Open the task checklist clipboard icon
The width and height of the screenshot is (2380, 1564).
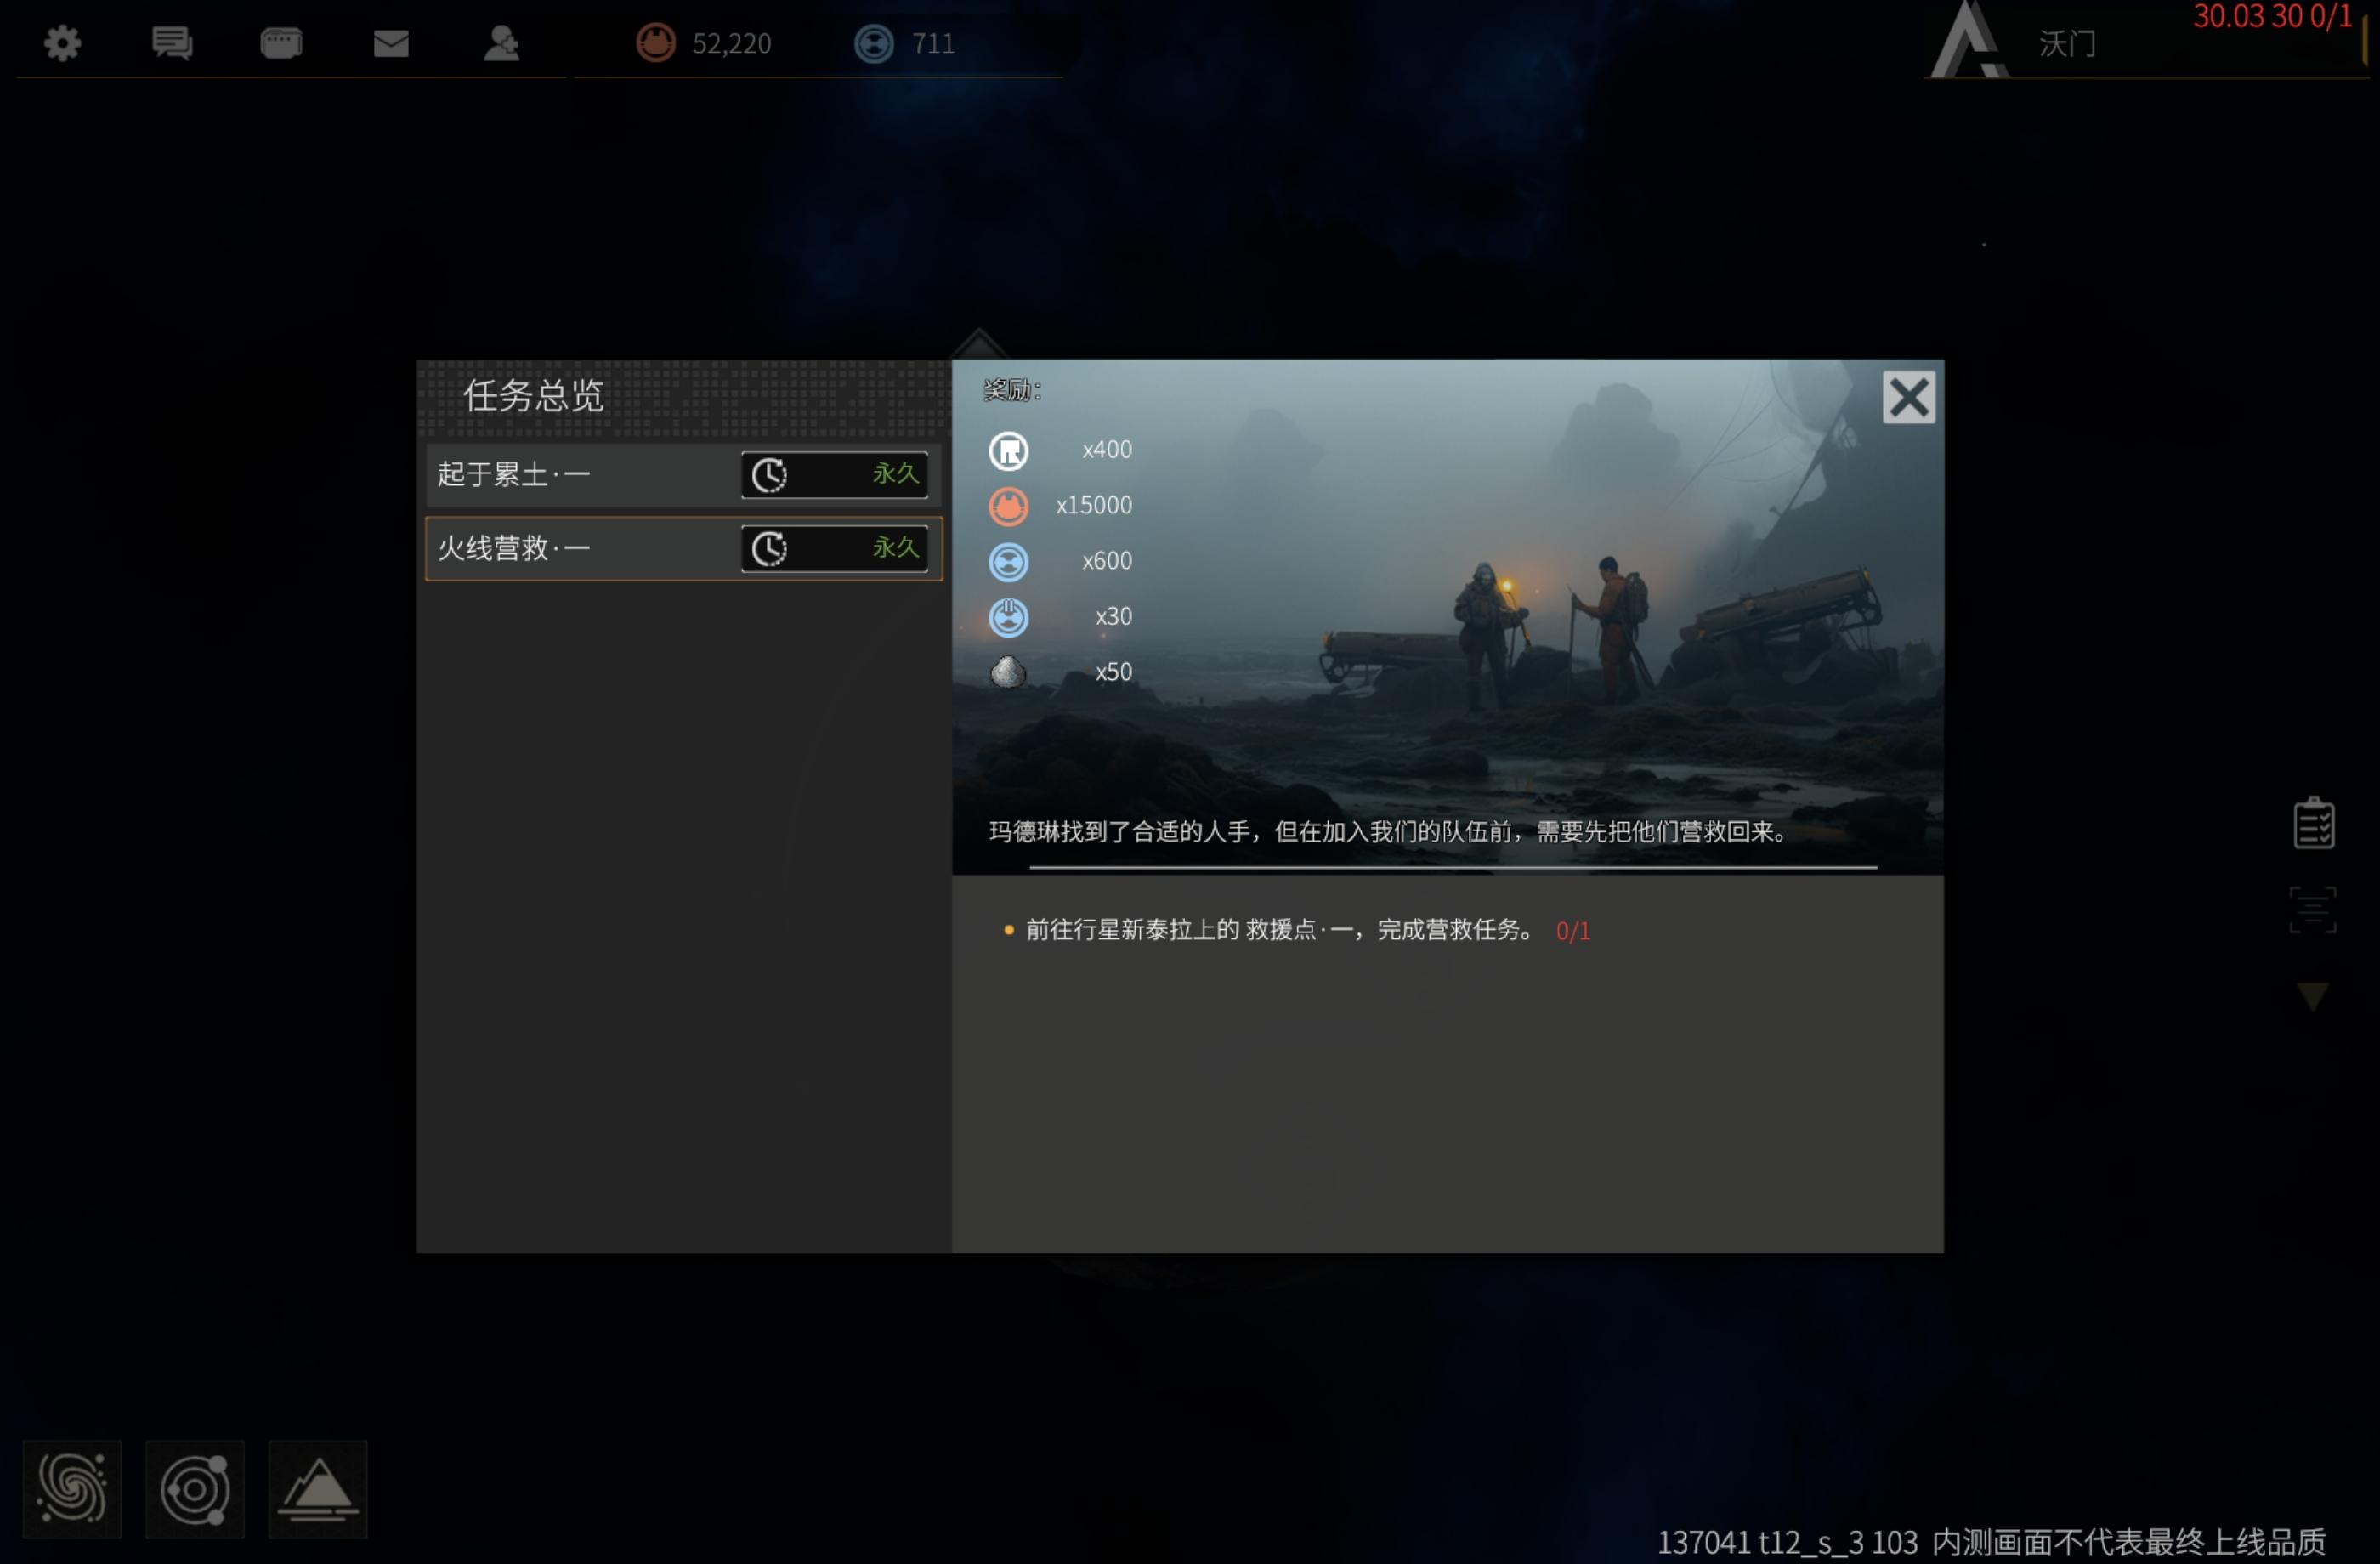point(2313,824)
